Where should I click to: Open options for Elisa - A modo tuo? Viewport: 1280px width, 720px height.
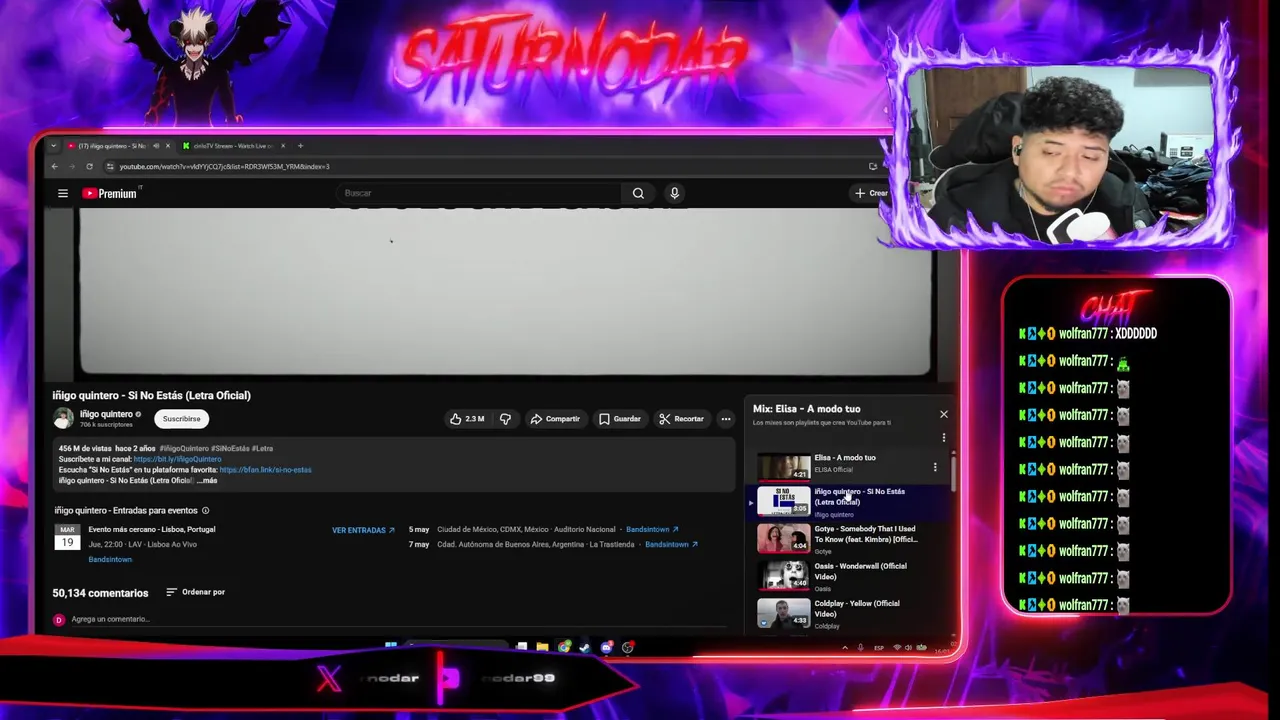click(935, 467)
